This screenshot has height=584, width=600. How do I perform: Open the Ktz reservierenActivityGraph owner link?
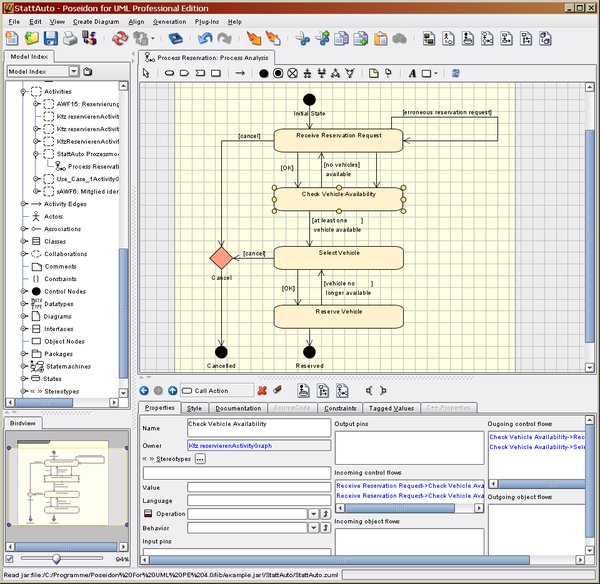(230, 446)
